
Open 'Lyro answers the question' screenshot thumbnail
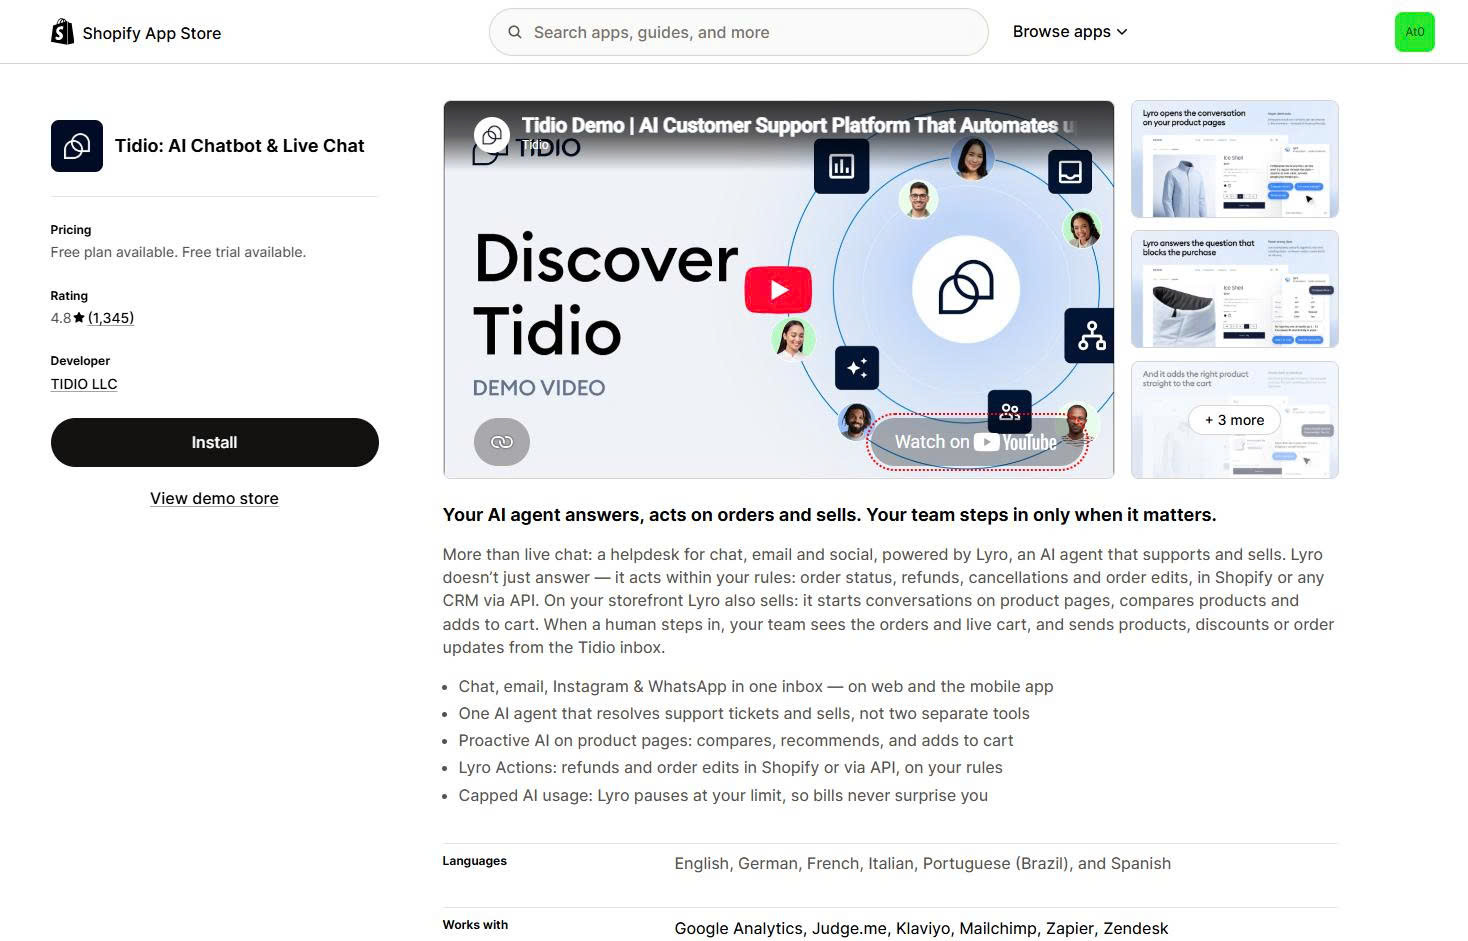[x=1234, y=289]
